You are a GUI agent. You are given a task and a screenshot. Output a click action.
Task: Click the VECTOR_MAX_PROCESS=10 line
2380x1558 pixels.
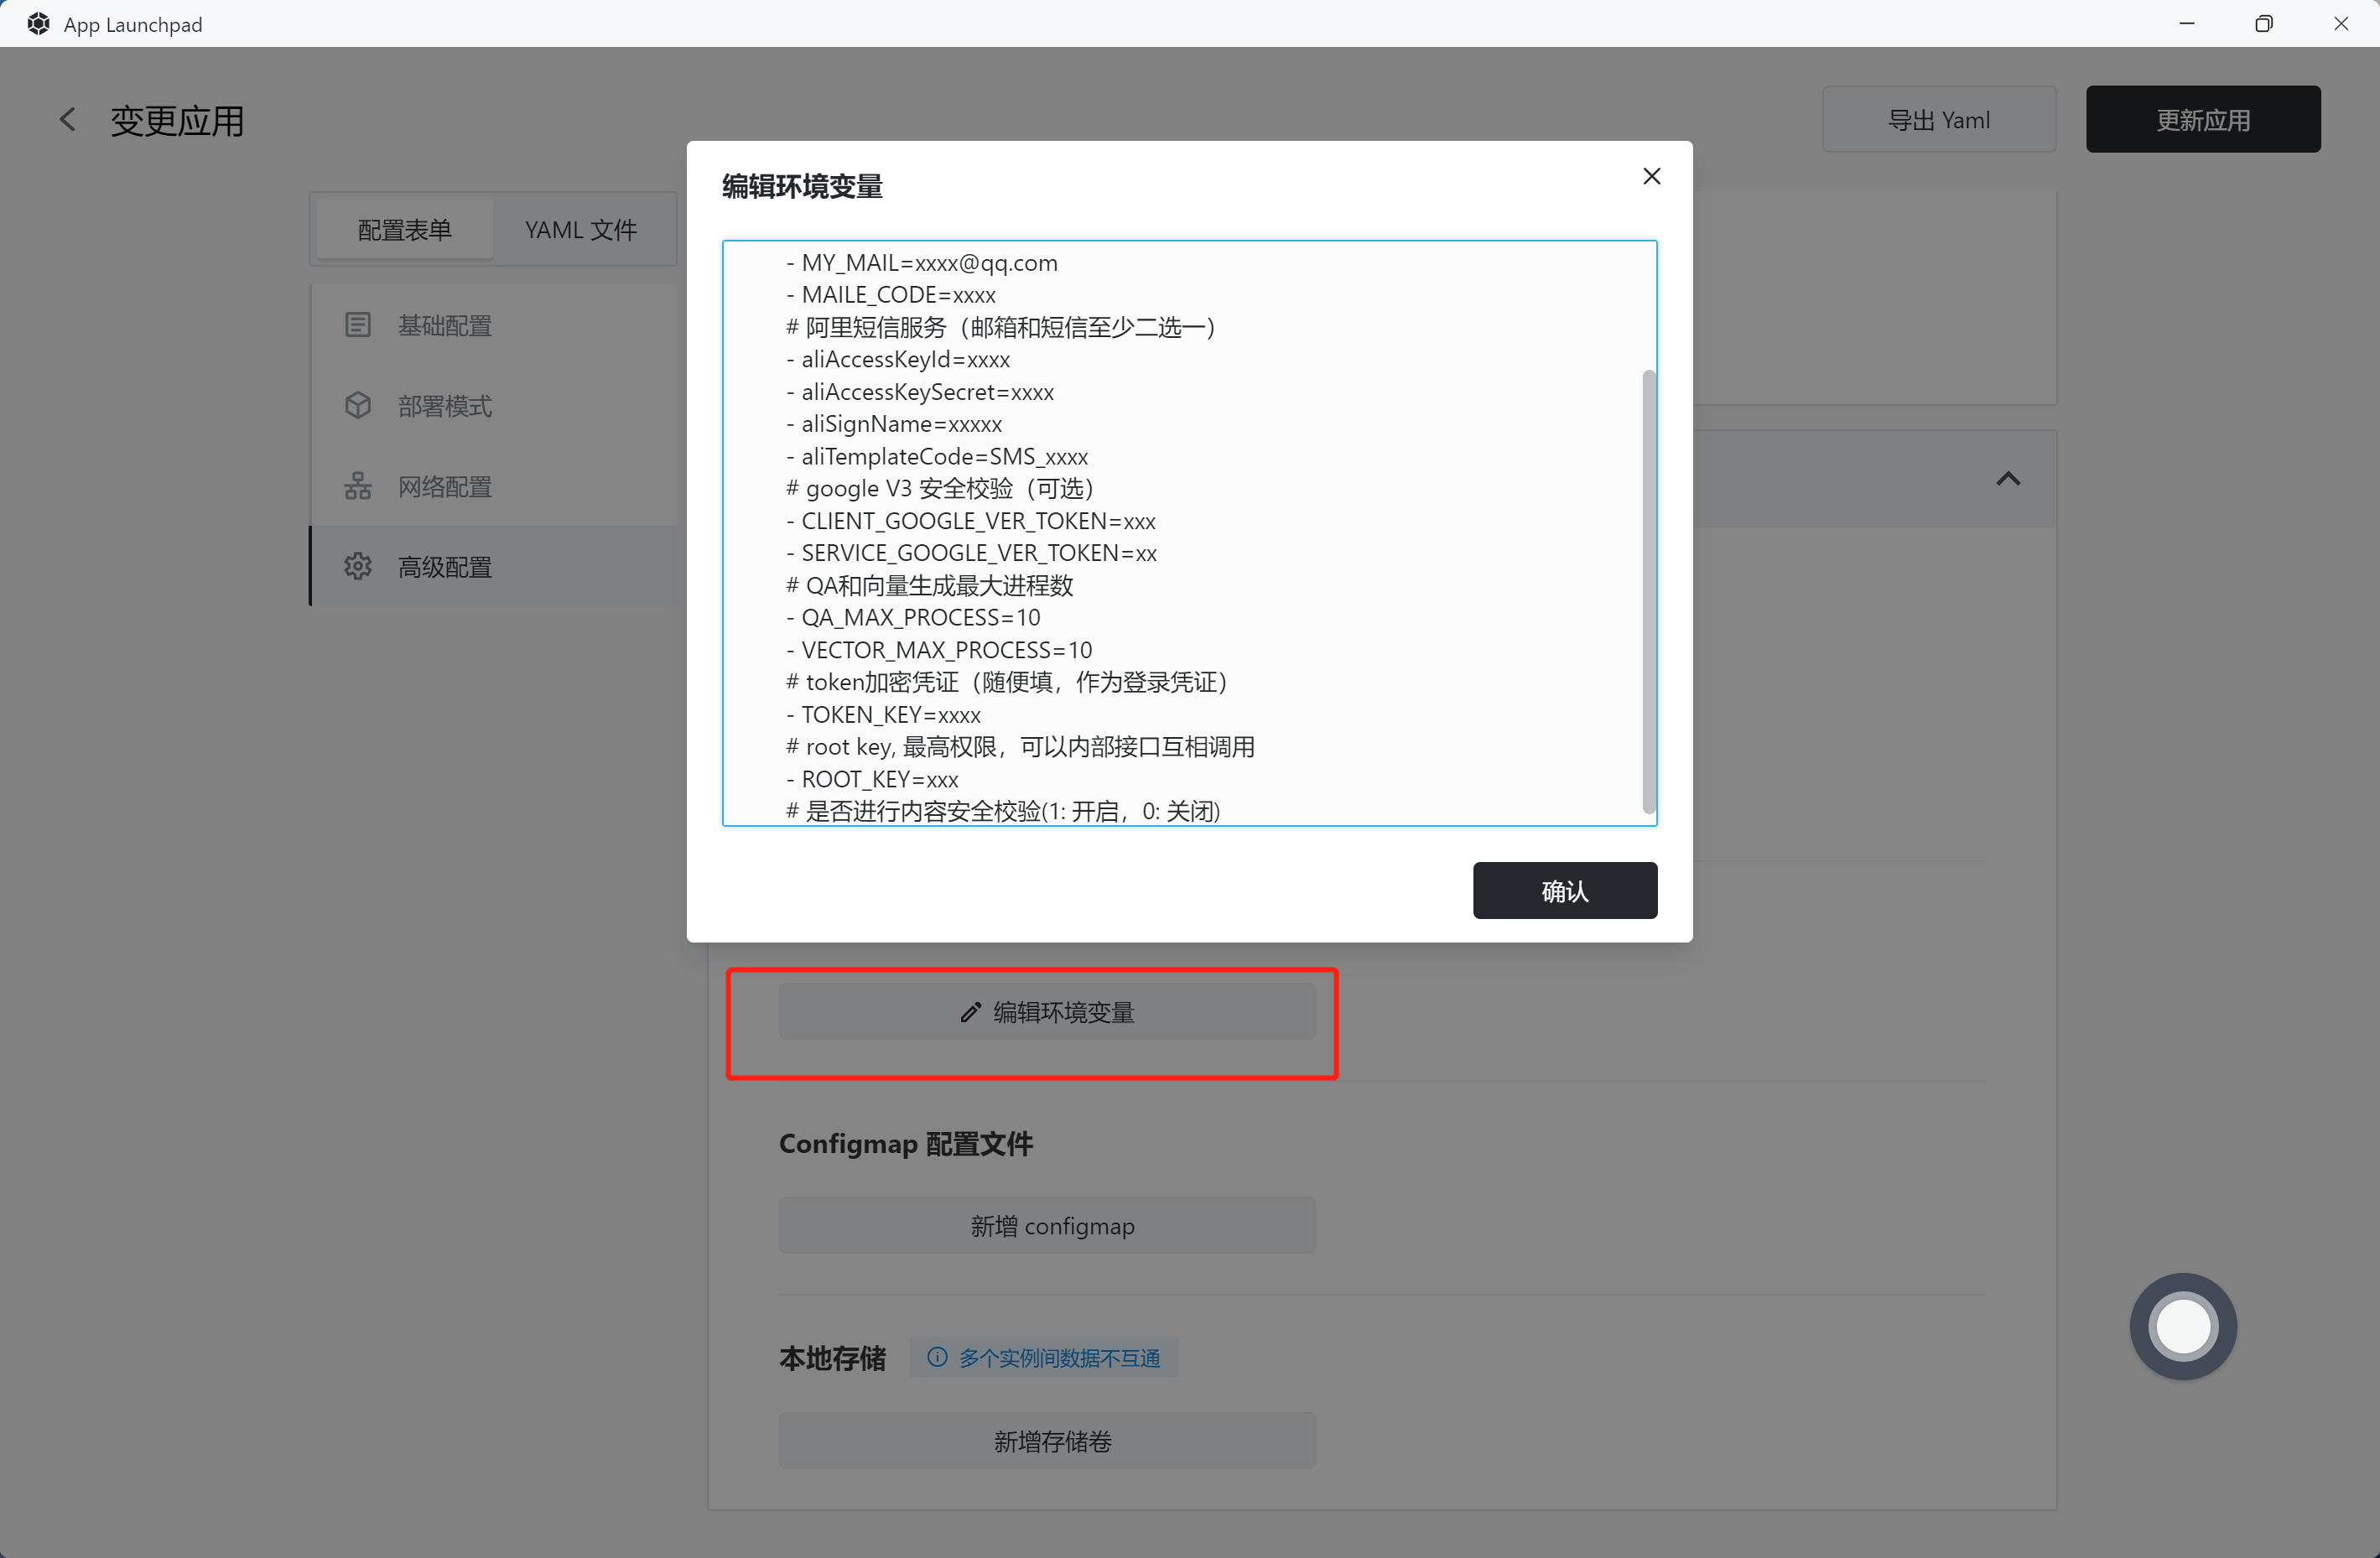coord(938,650)
